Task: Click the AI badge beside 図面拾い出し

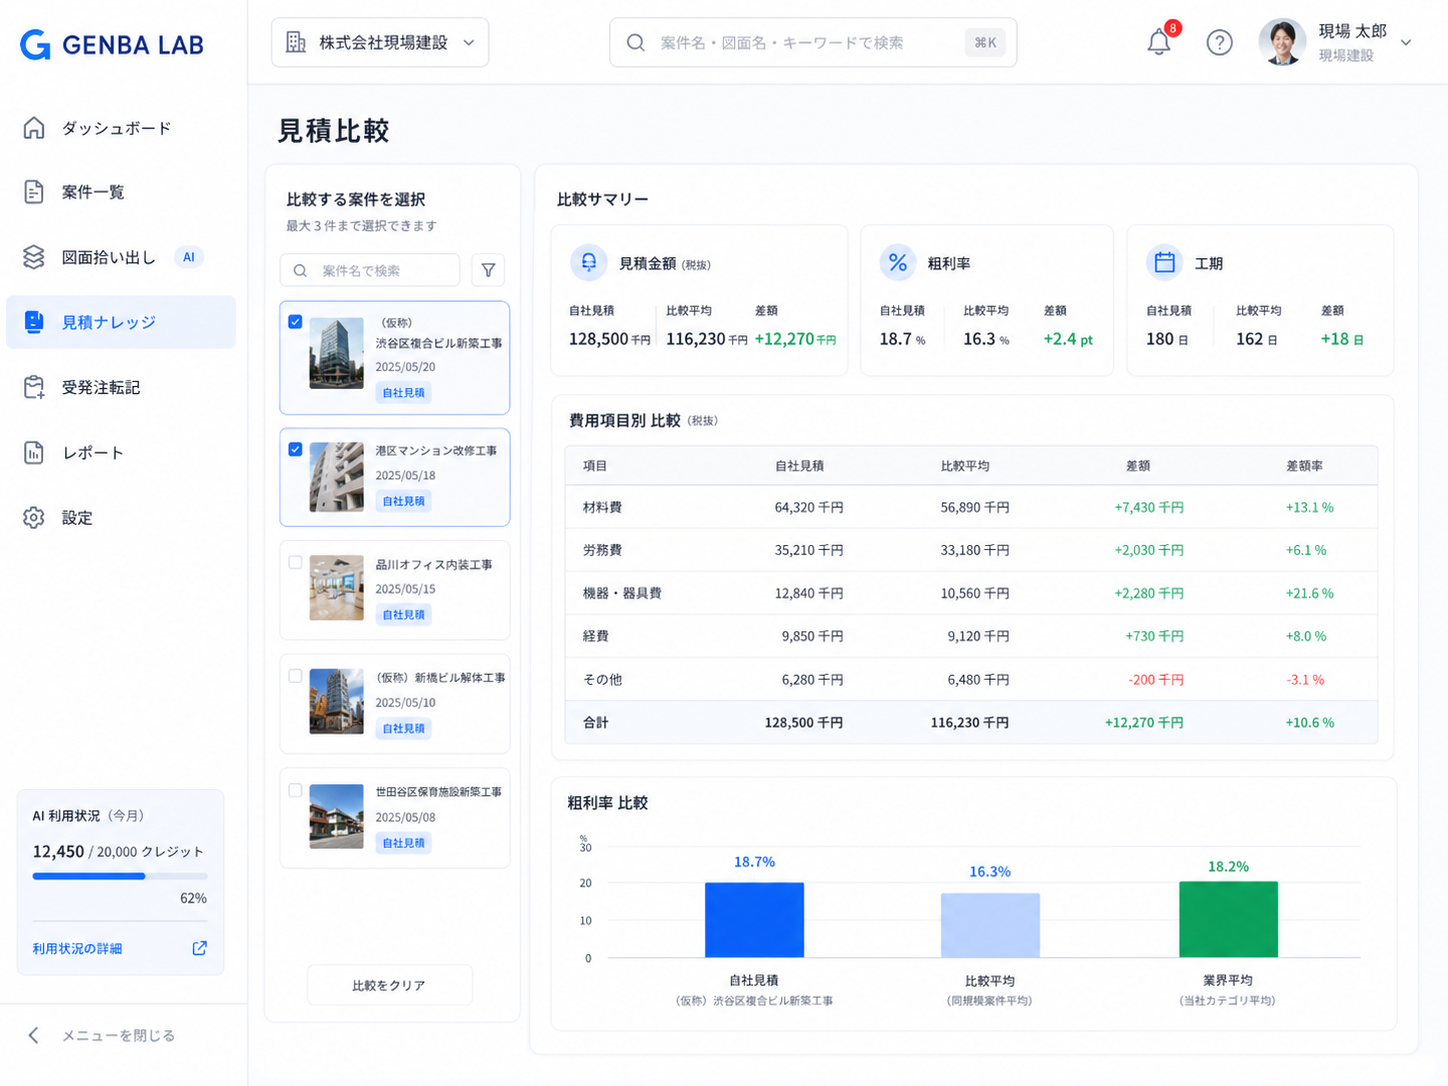Action: [188, 257]
